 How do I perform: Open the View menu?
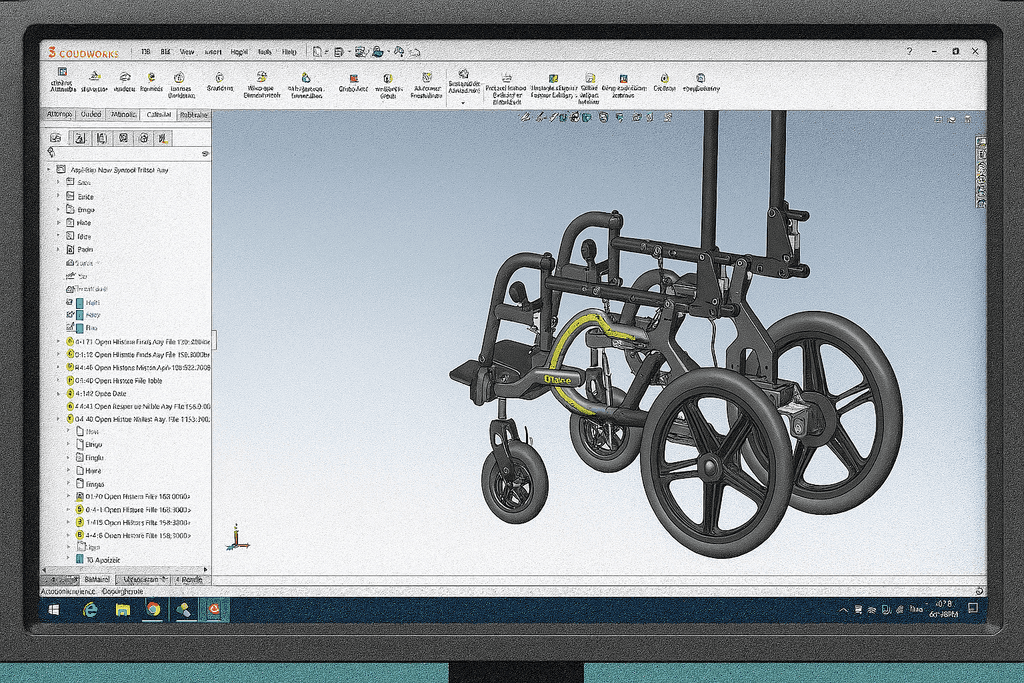187,51
